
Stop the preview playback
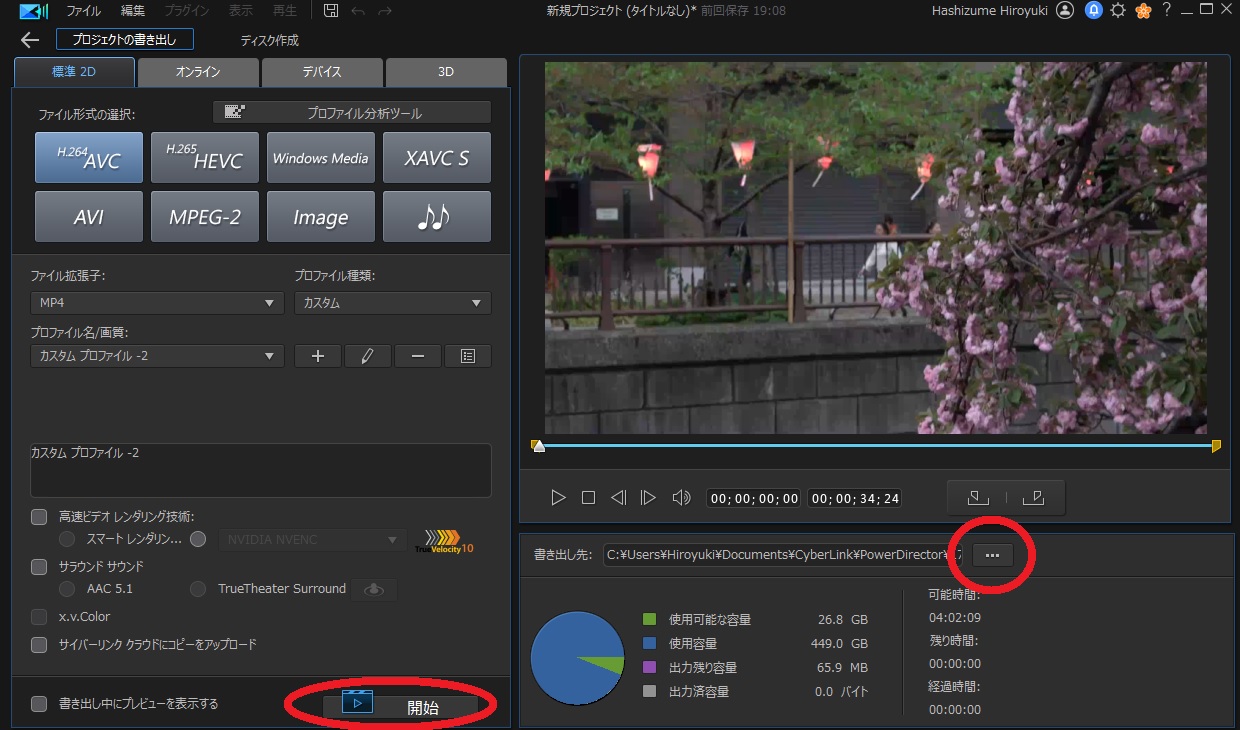589,498
